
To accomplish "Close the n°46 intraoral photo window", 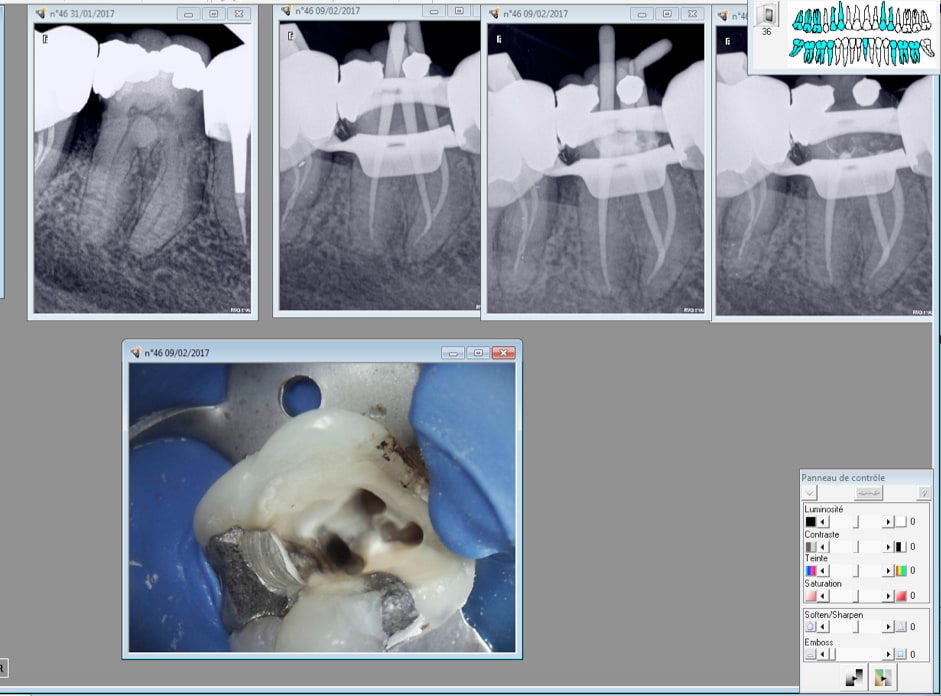I will (504, 353).
